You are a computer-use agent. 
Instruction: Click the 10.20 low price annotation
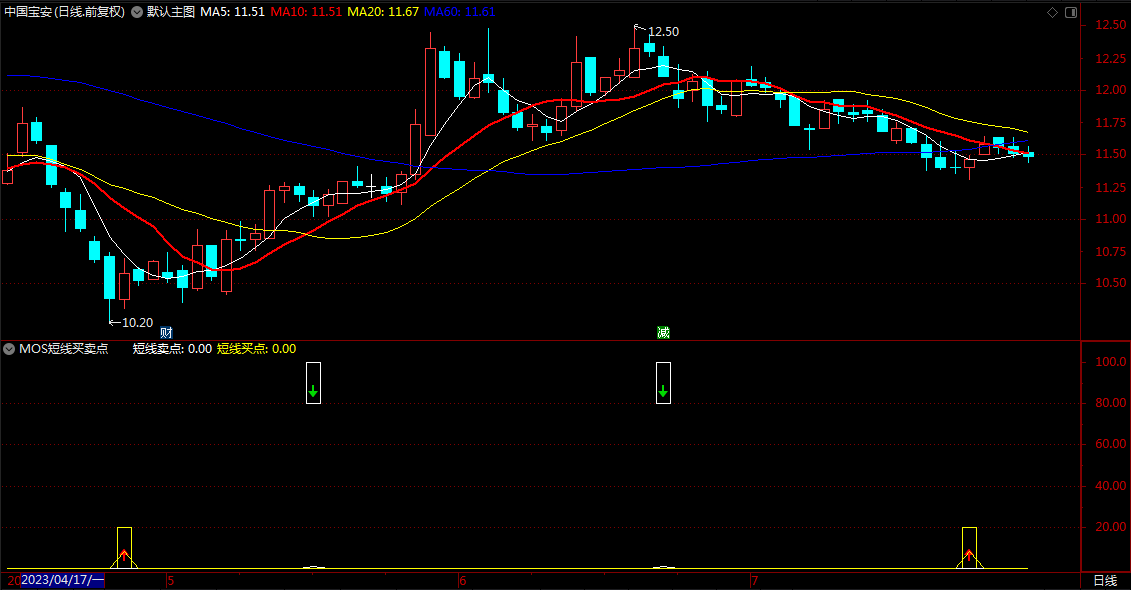click(137, 323)
